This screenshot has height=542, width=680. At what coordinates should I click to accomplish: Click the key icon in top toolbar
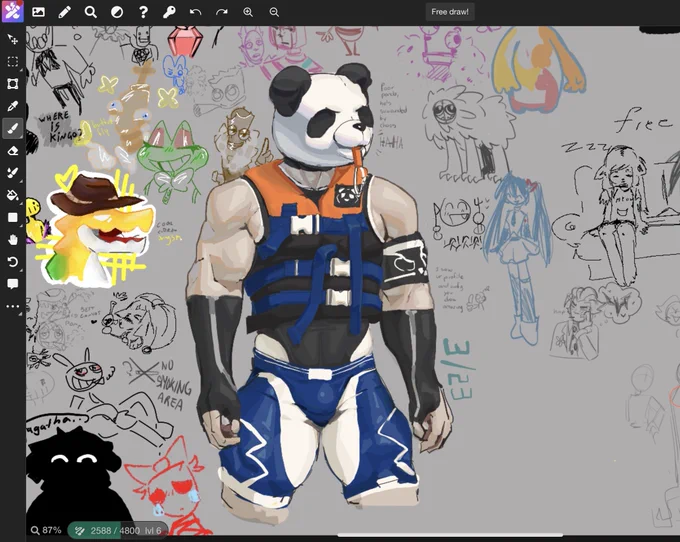169,12
